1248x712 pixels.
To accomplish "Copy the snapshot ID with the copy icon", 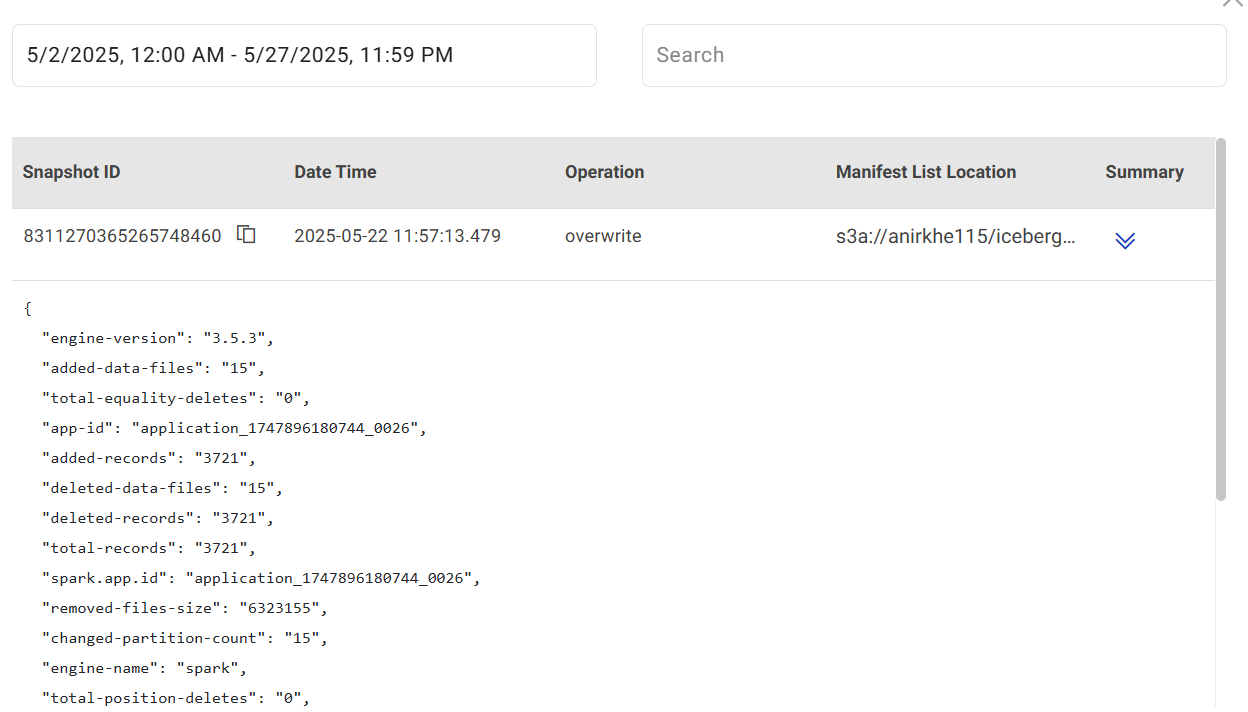I will [246, 235].
